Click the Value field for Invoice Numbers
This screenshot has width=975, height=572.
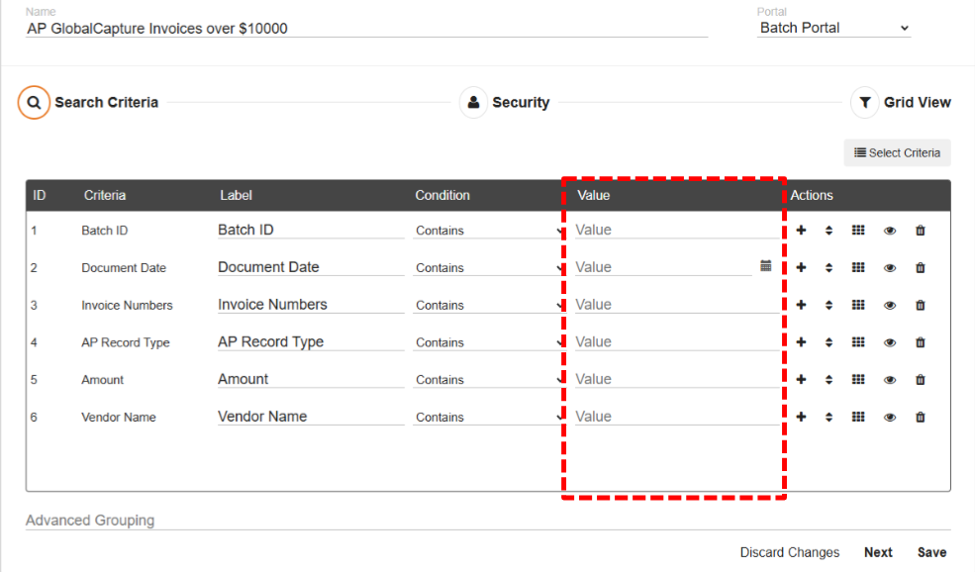click(x=677, y=305)
